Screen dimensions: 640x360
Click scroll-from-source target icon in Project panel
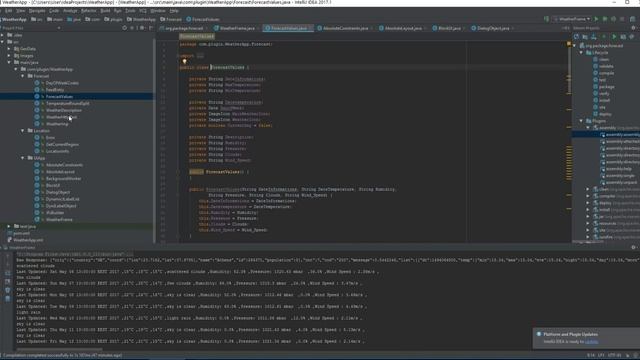[124, 28]
